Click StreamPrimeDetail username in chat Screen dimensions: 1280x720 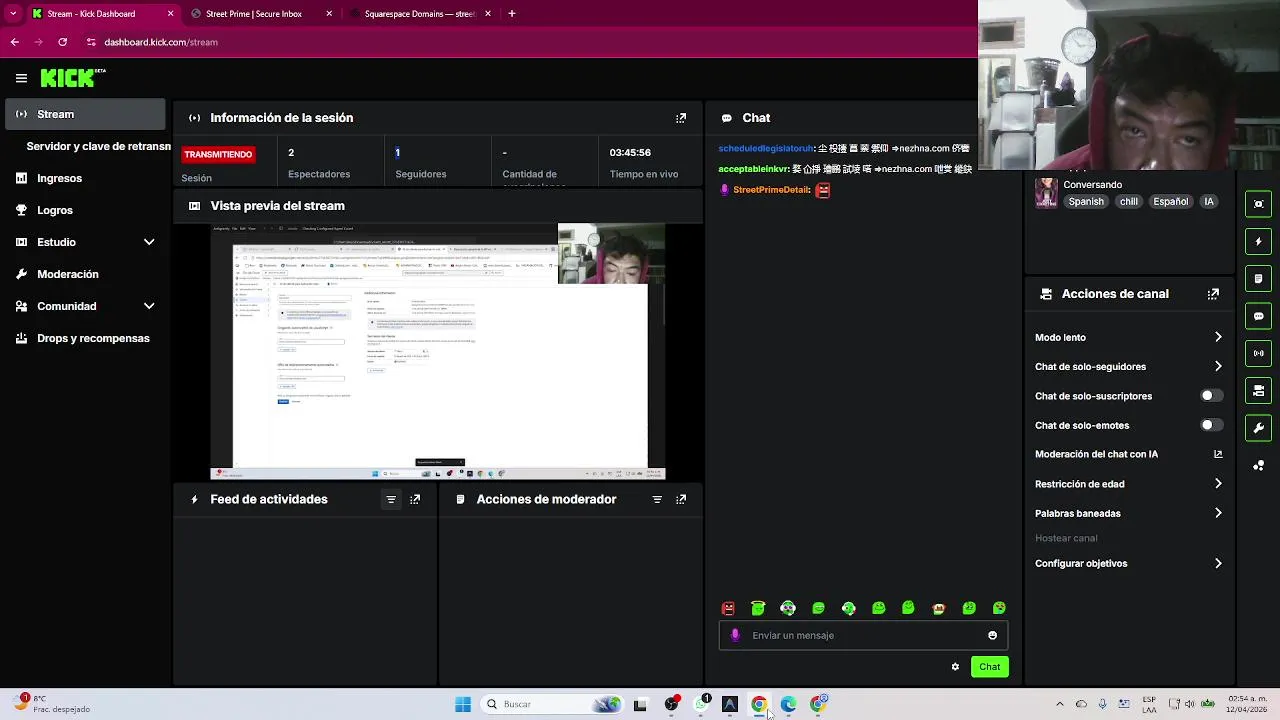[770, 190]
